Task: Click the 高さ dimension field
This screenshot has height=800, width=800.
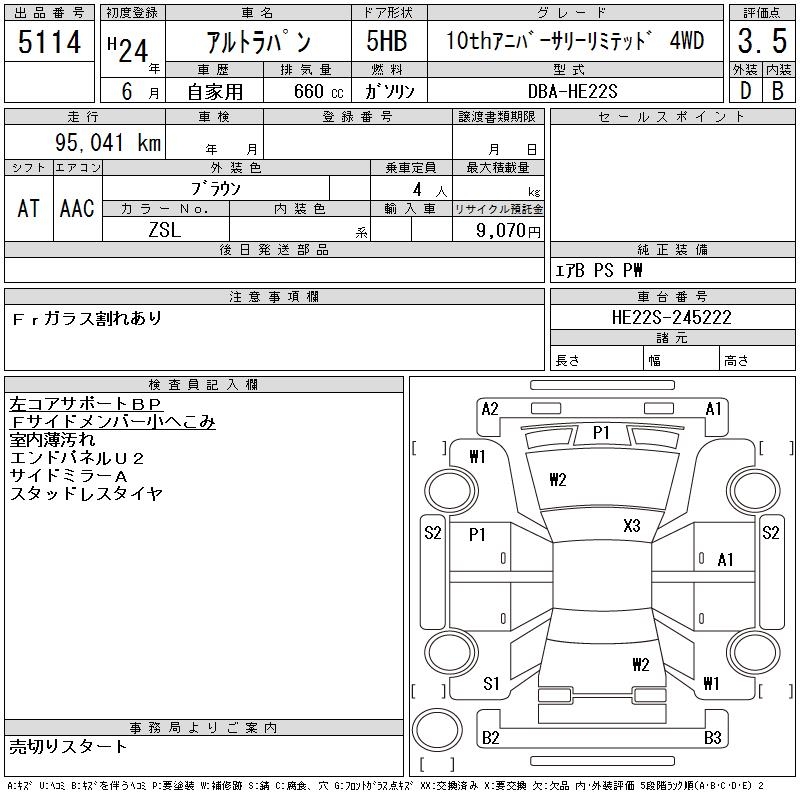Action: click(x=757, y=360)
